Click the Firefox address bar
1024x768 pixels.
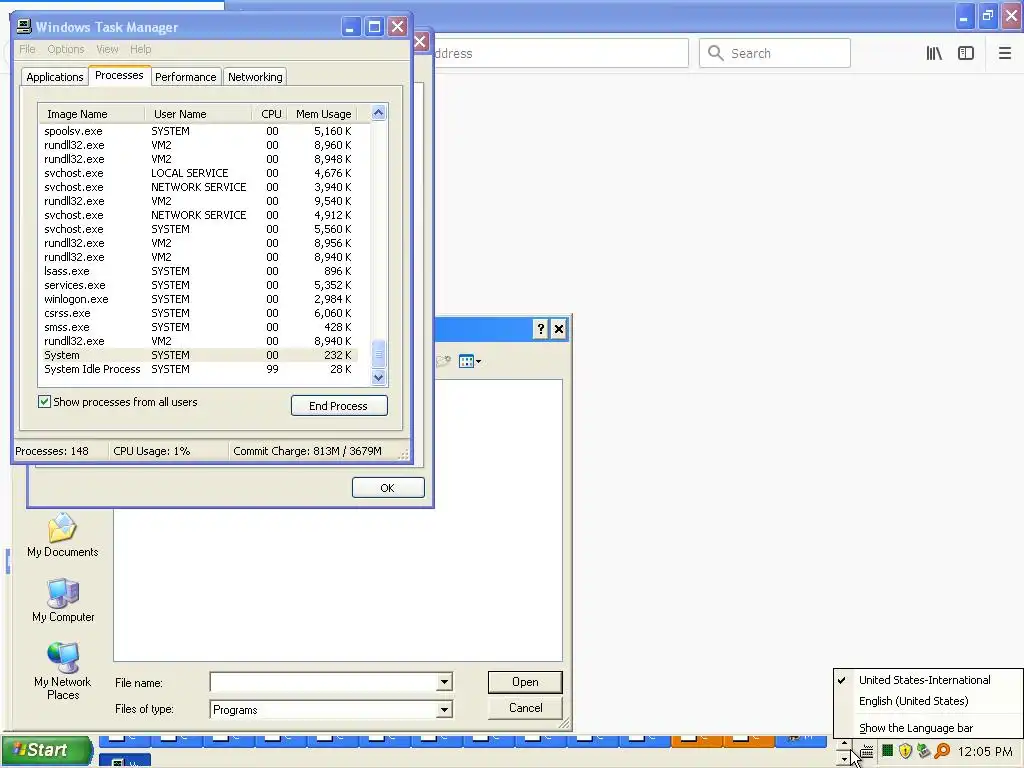[560, 54]
